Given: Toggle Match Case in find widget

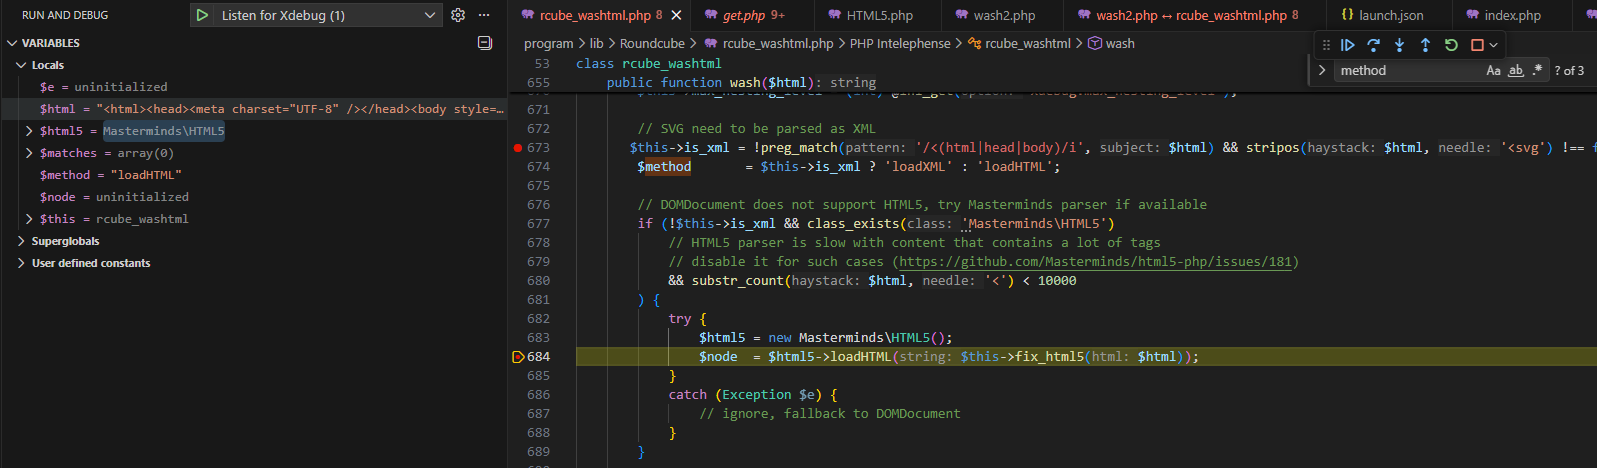Looking at the screenshot, I should [1493, 70].
